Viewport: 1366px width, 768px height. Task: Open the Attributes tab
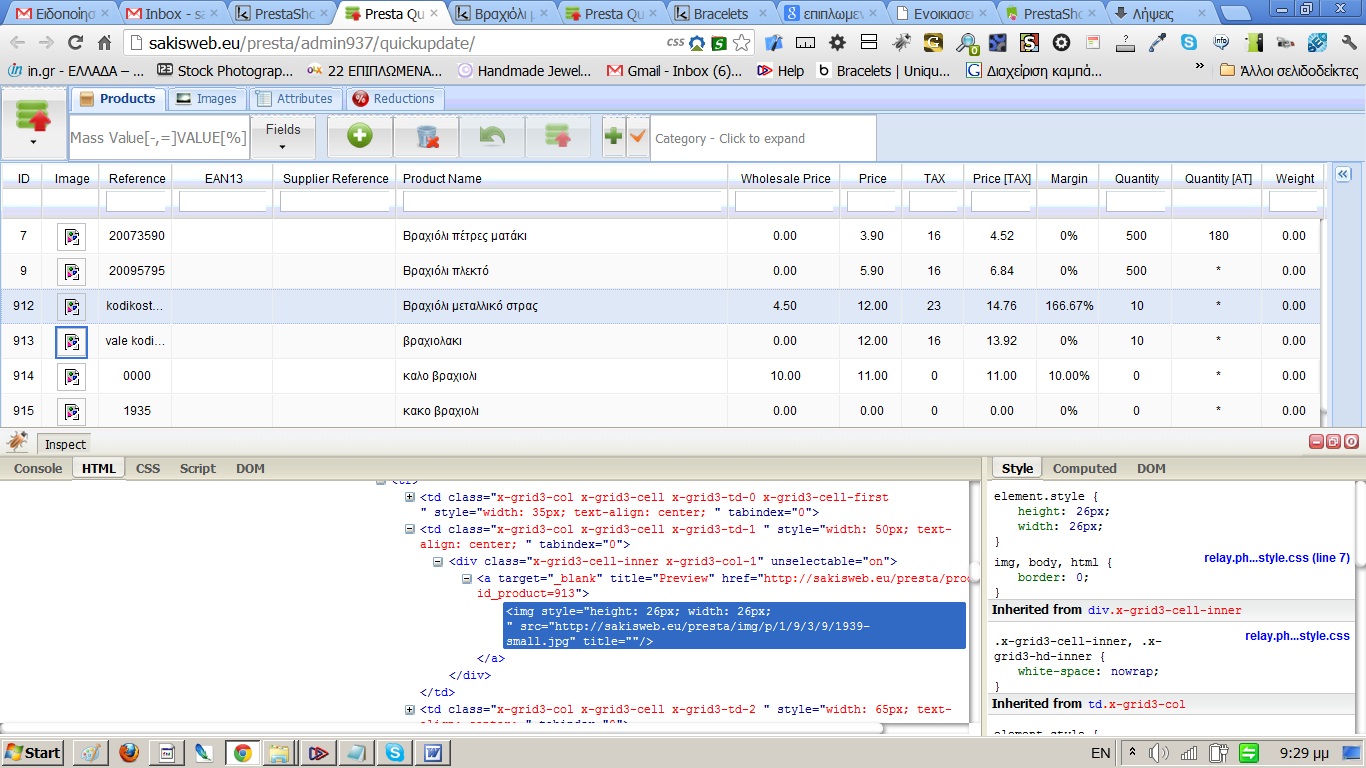[x=294, y=99]
